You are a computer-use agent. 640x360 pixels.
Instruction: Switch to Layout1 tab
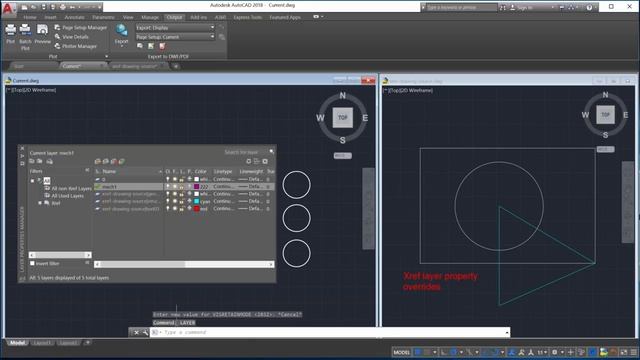click(42, 343)
